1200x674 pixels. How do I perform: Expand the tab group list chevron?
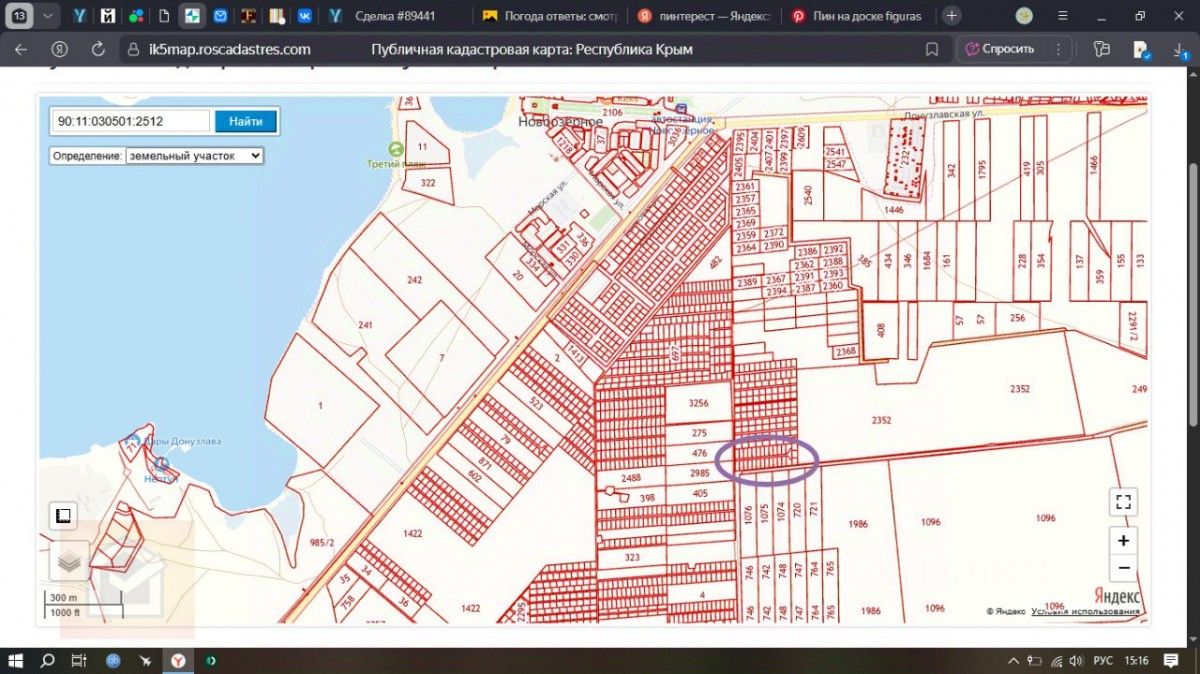(48, 16)
